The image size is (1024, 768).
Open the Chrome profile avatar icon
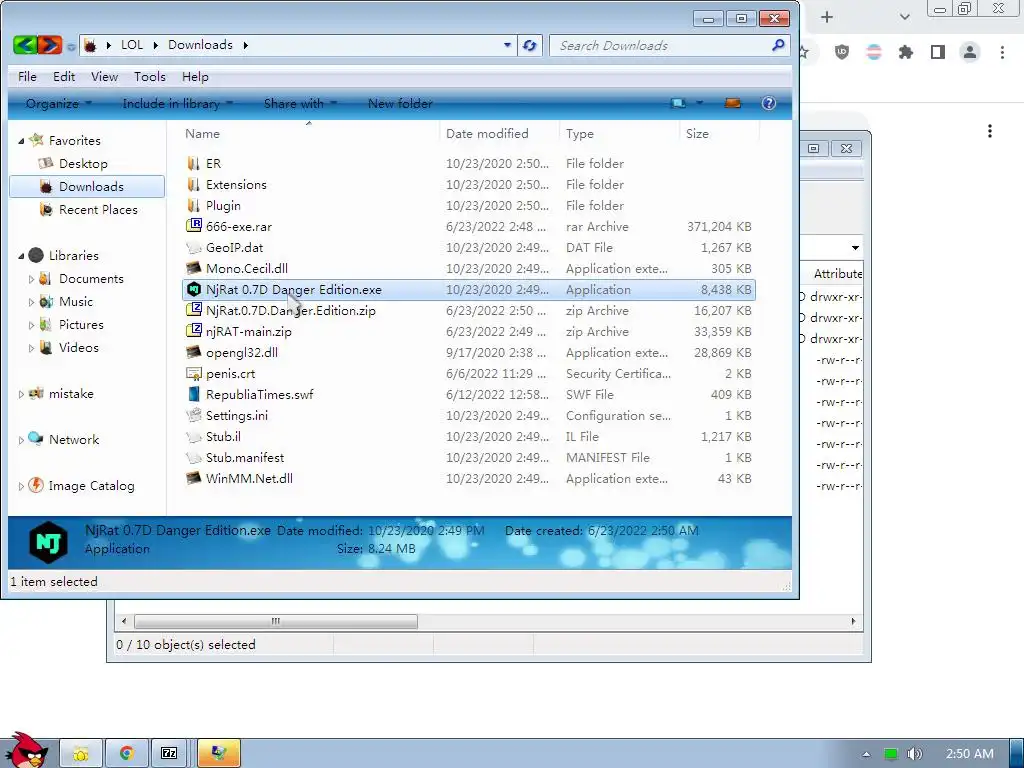(970, 52)
